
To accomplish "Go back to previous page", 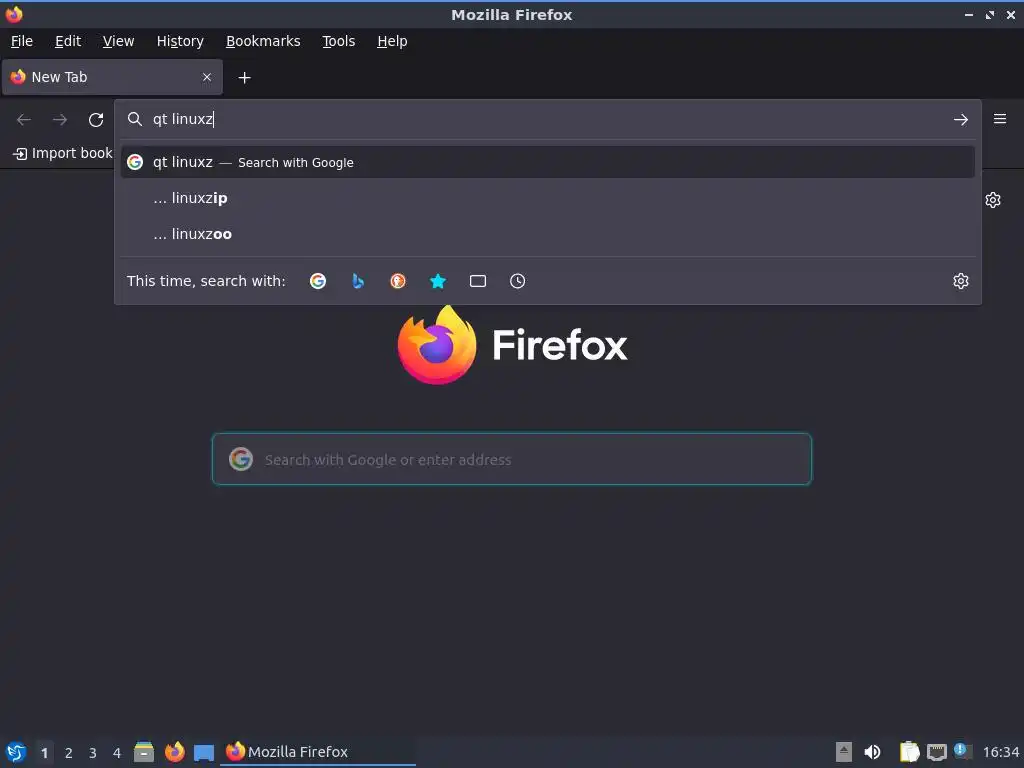I will 24,120.
